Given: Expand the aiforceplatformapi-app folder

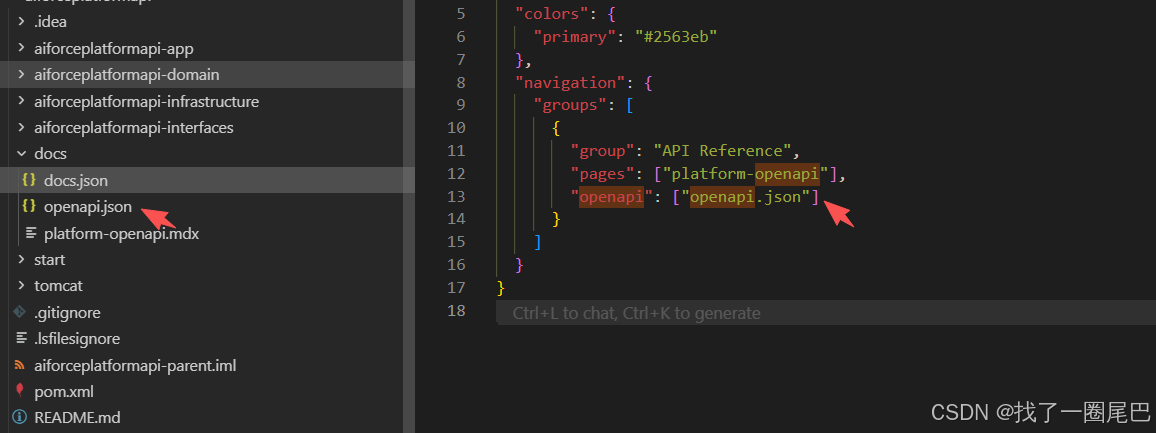Looking at the screenshot, I should coord(113,48).
